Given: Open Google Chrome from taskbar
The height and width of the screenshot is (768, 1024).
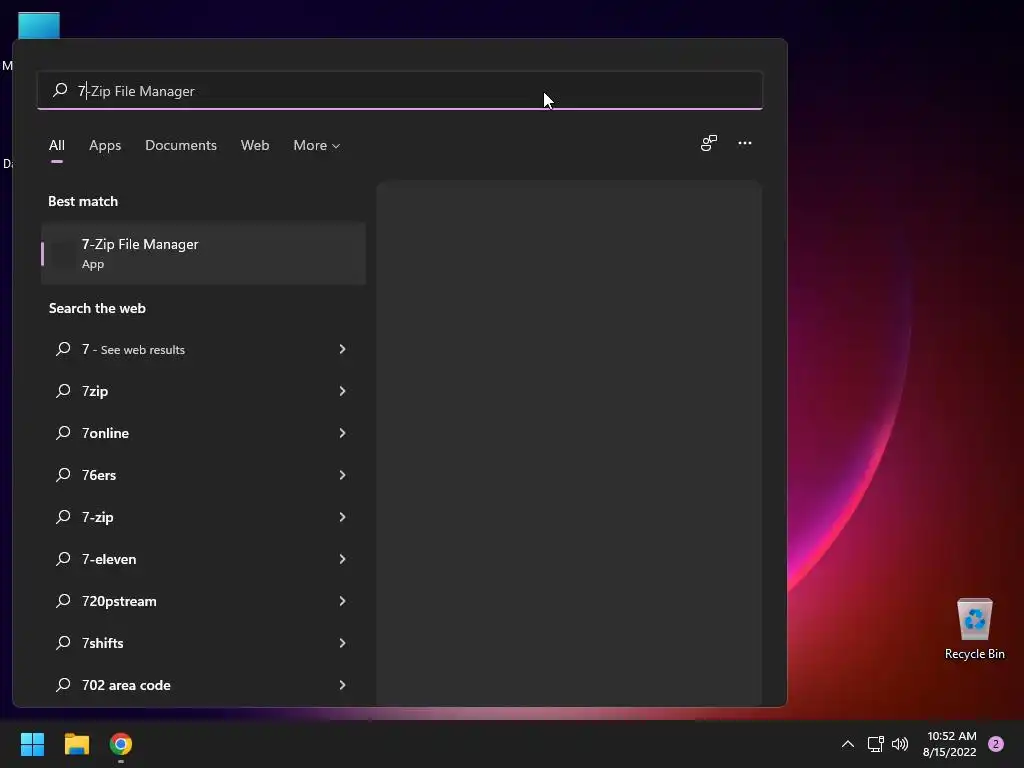Looking at the screenshot, I should 121,744.
